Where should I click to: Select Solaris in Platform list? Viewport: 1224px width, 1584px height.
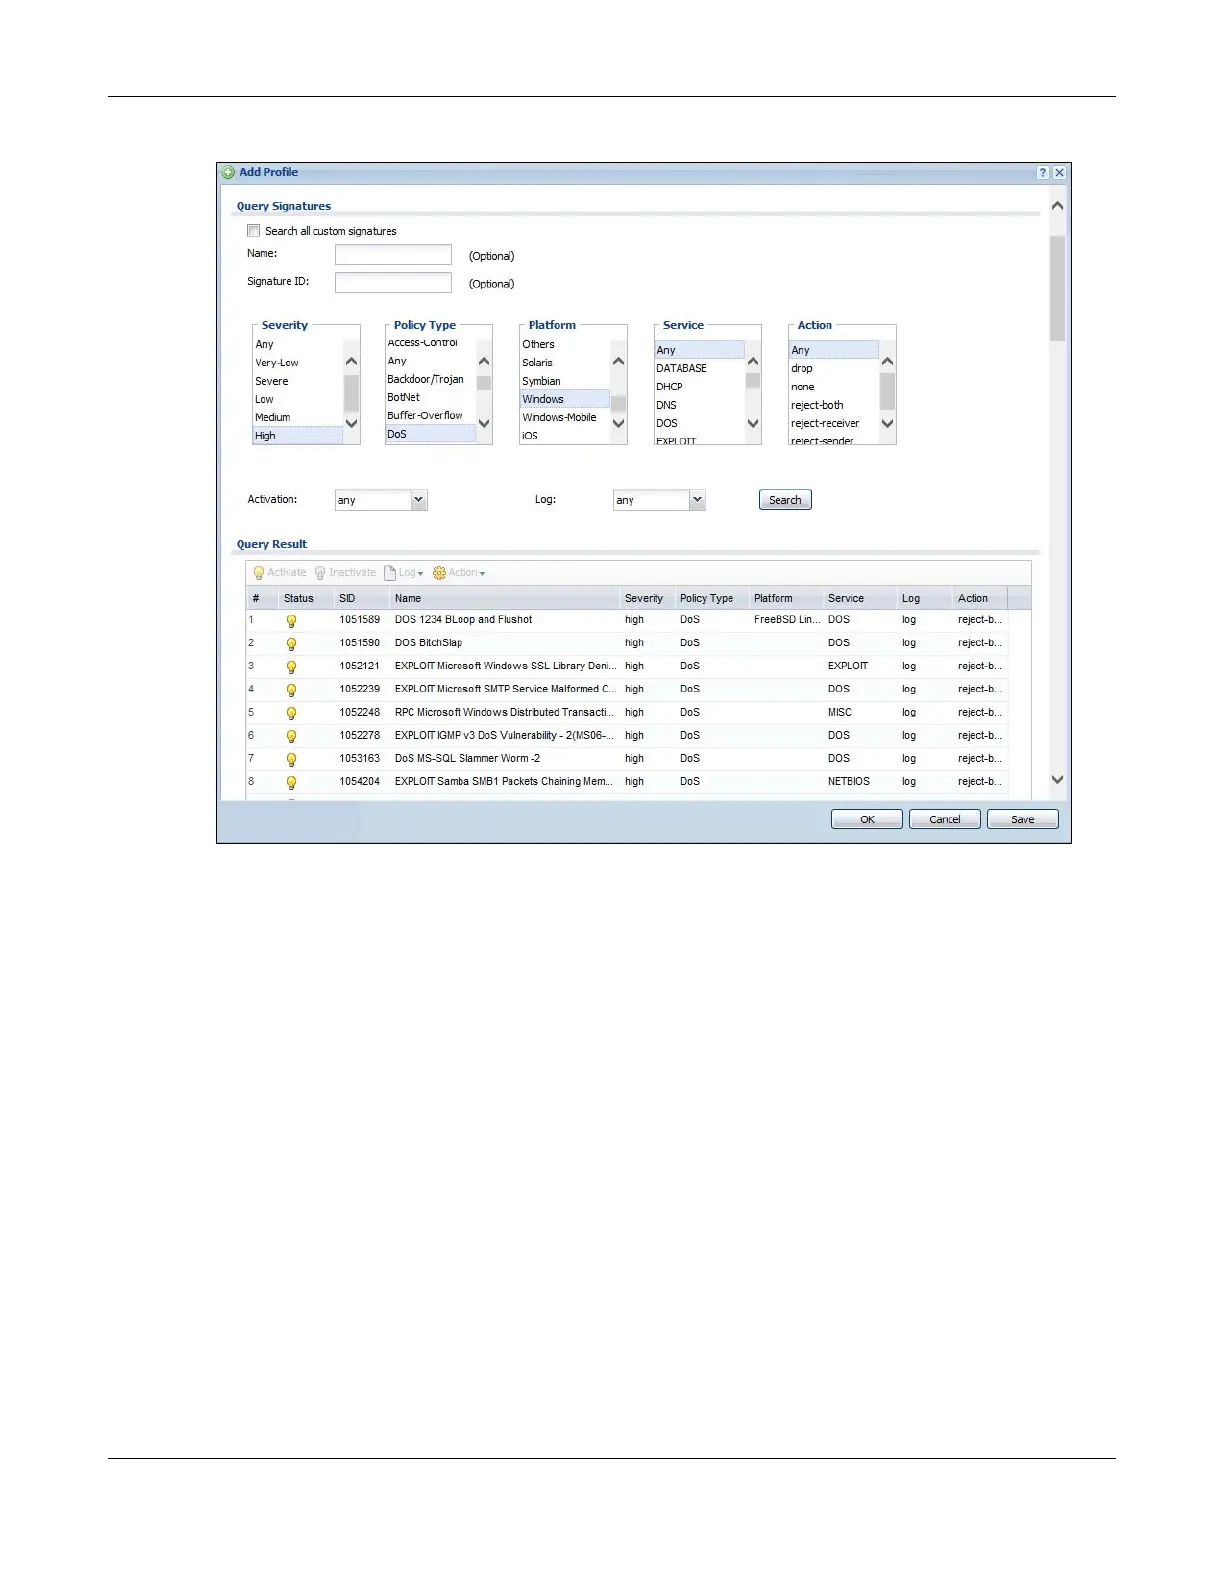tap(564, 363)
